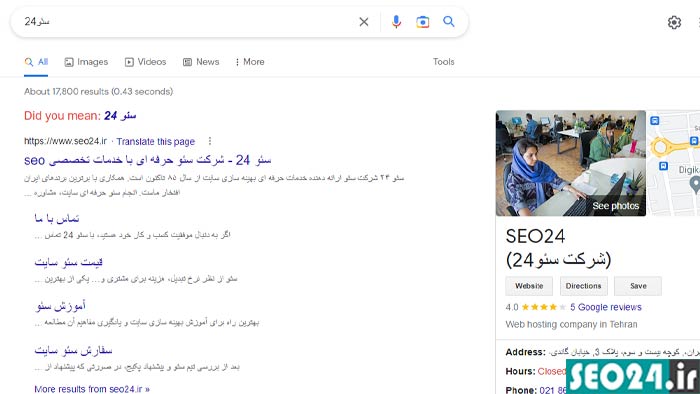Click the Save button in knowledge panel
Screen dimensions: 700x394
pos(638,286)
